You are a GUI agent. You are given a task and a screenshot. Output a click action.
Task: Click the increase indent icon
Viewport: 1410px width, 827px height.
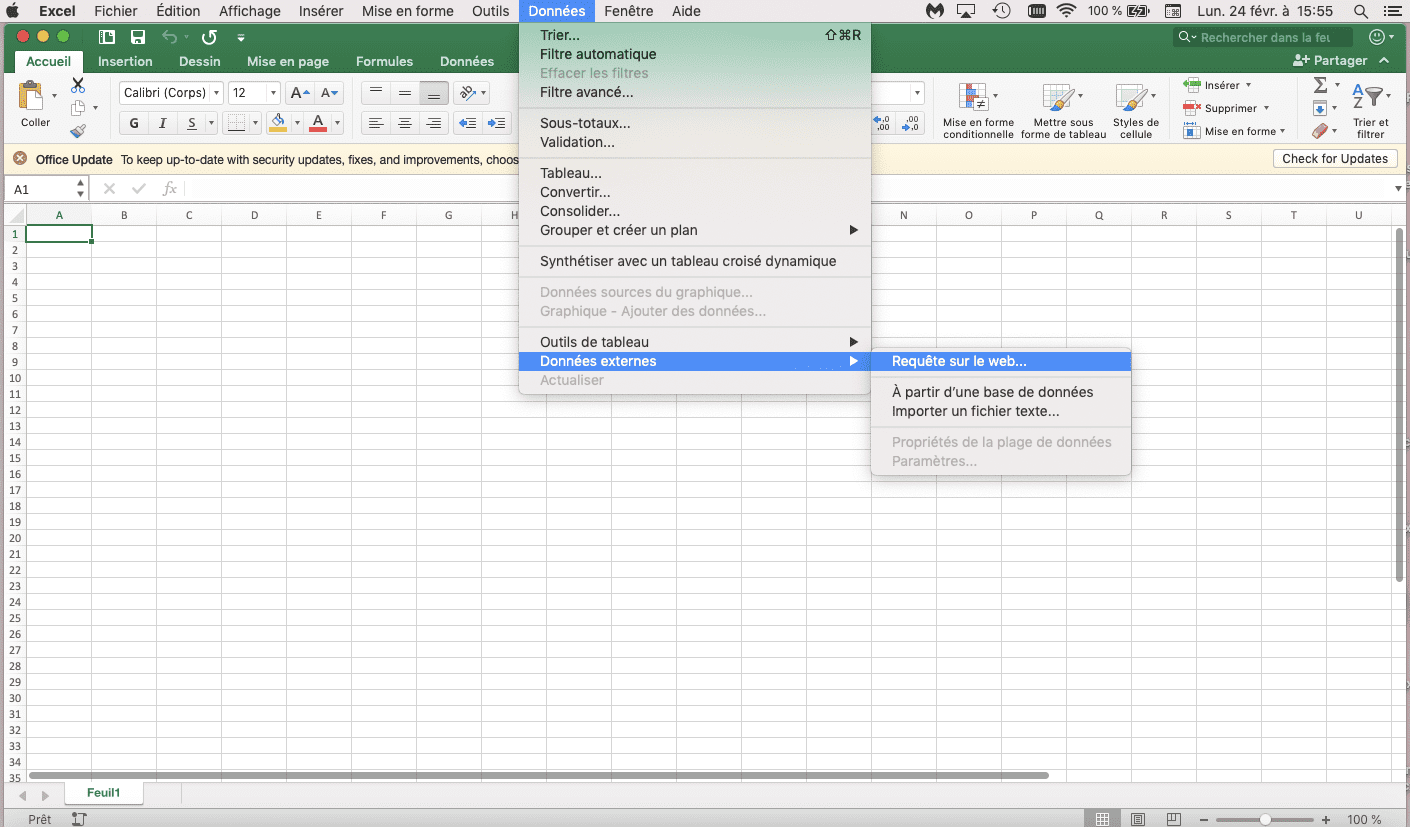point(496,123)
